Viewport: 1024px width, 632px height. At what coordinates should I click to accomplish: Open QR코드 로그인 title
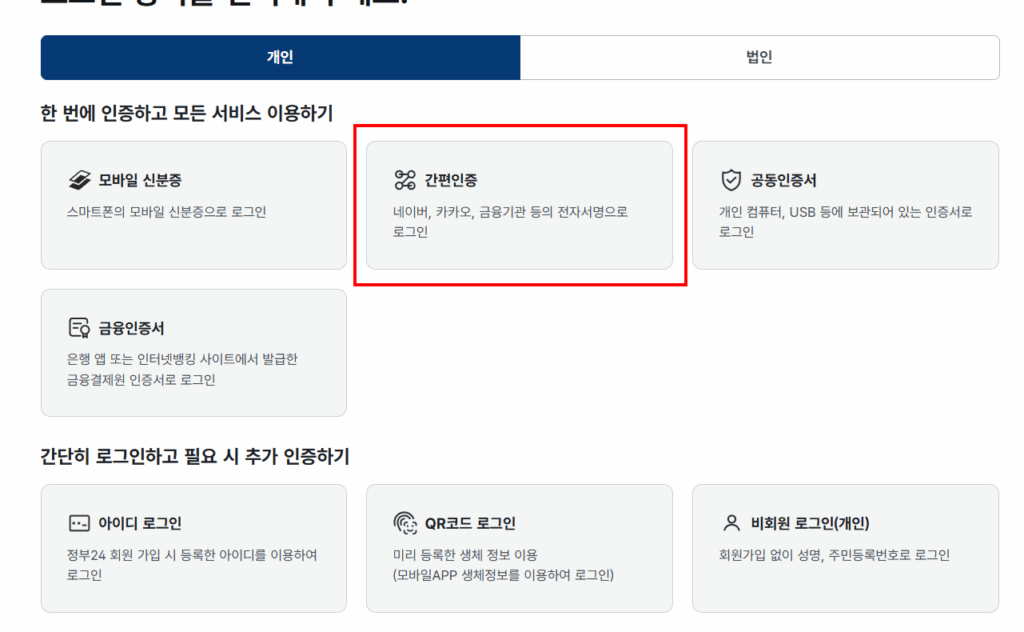470,524
